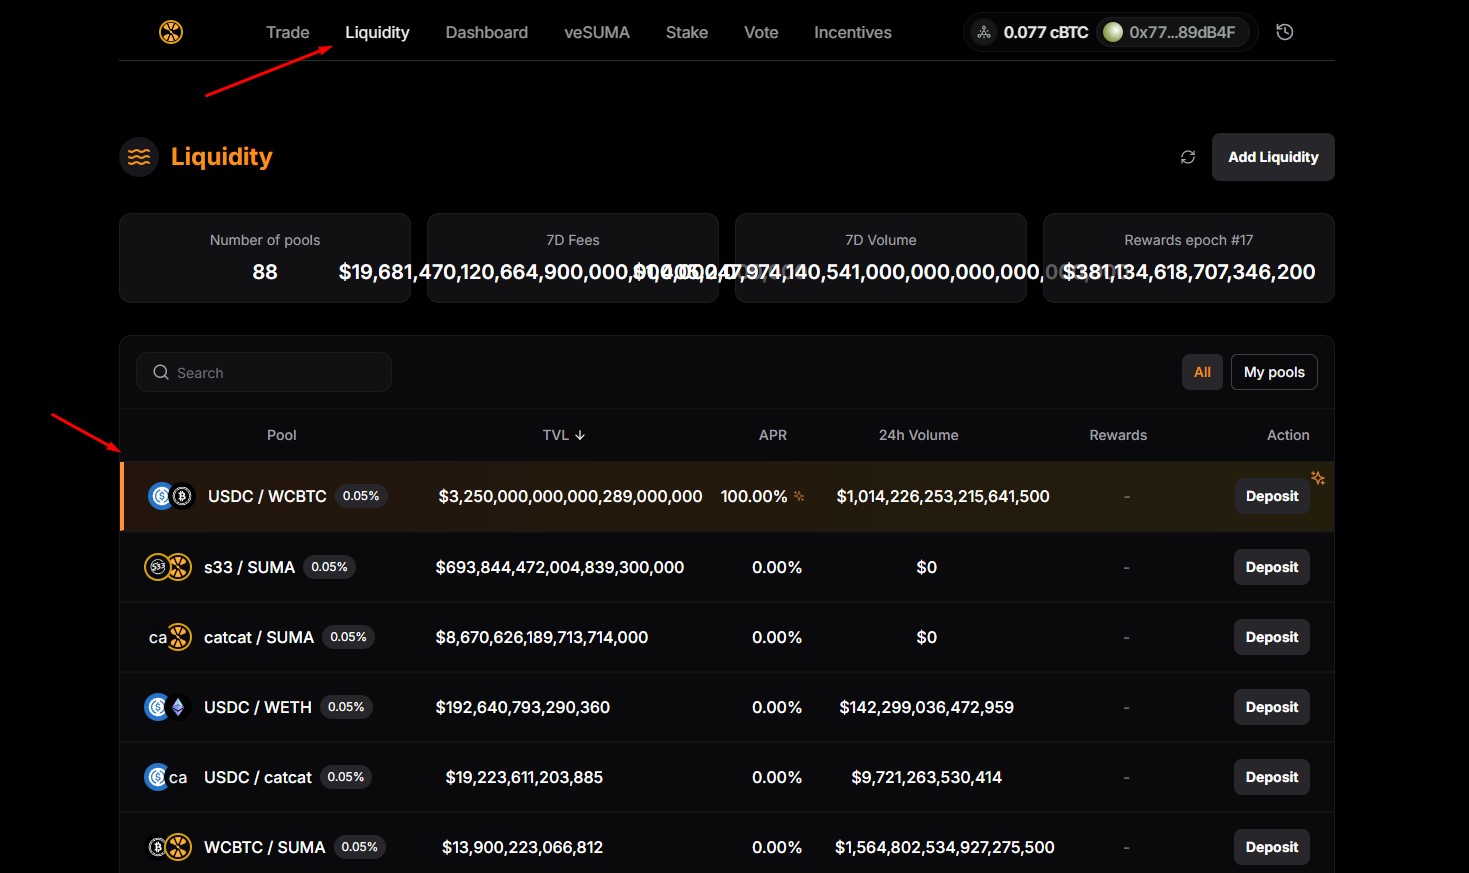
Task: Focus the pool Search field
Action: click(x=264, y=372)
